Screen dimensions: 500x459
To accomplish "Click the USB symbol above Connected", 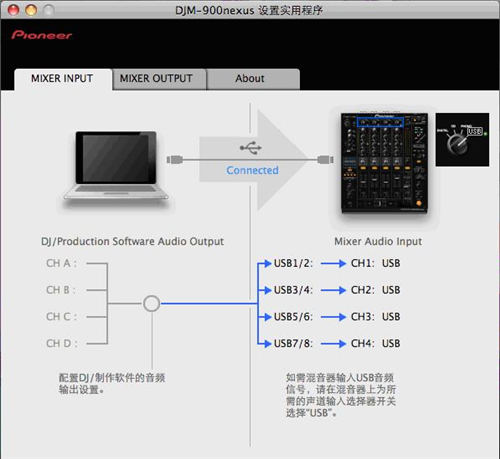I will click(251, 148).
